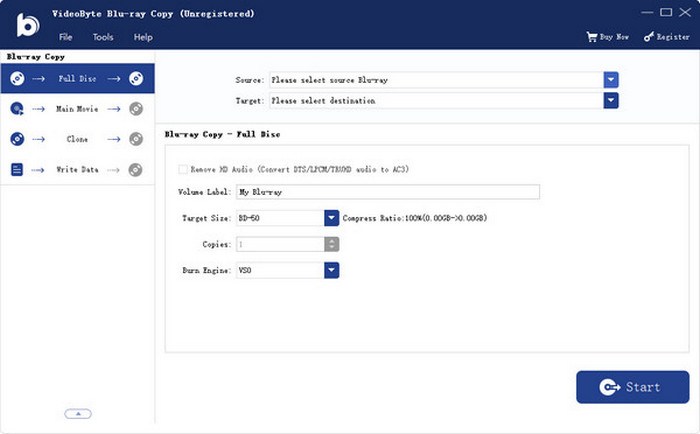Expand the Target destination dropdown
Image resolution: width=700 pixels, height=434 pixels.
tap(611, 100)
